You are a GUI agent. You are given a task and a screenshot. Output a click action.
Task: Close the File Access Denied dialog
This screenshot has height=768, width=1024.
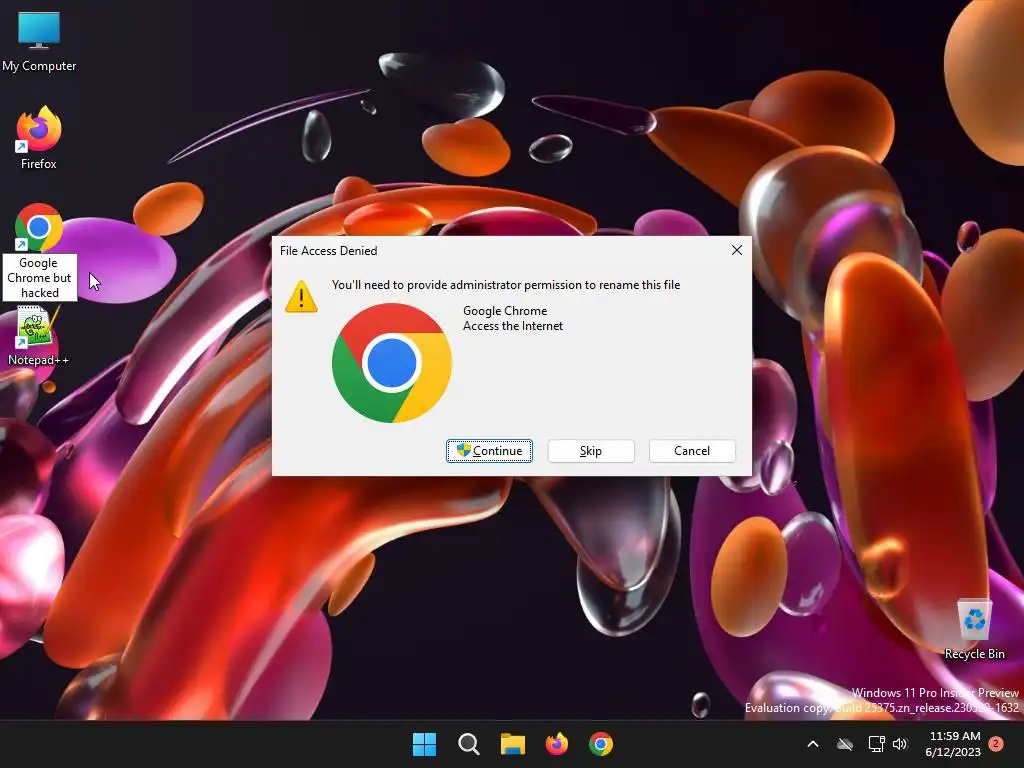pyautogui.click(x=737, y=250)
